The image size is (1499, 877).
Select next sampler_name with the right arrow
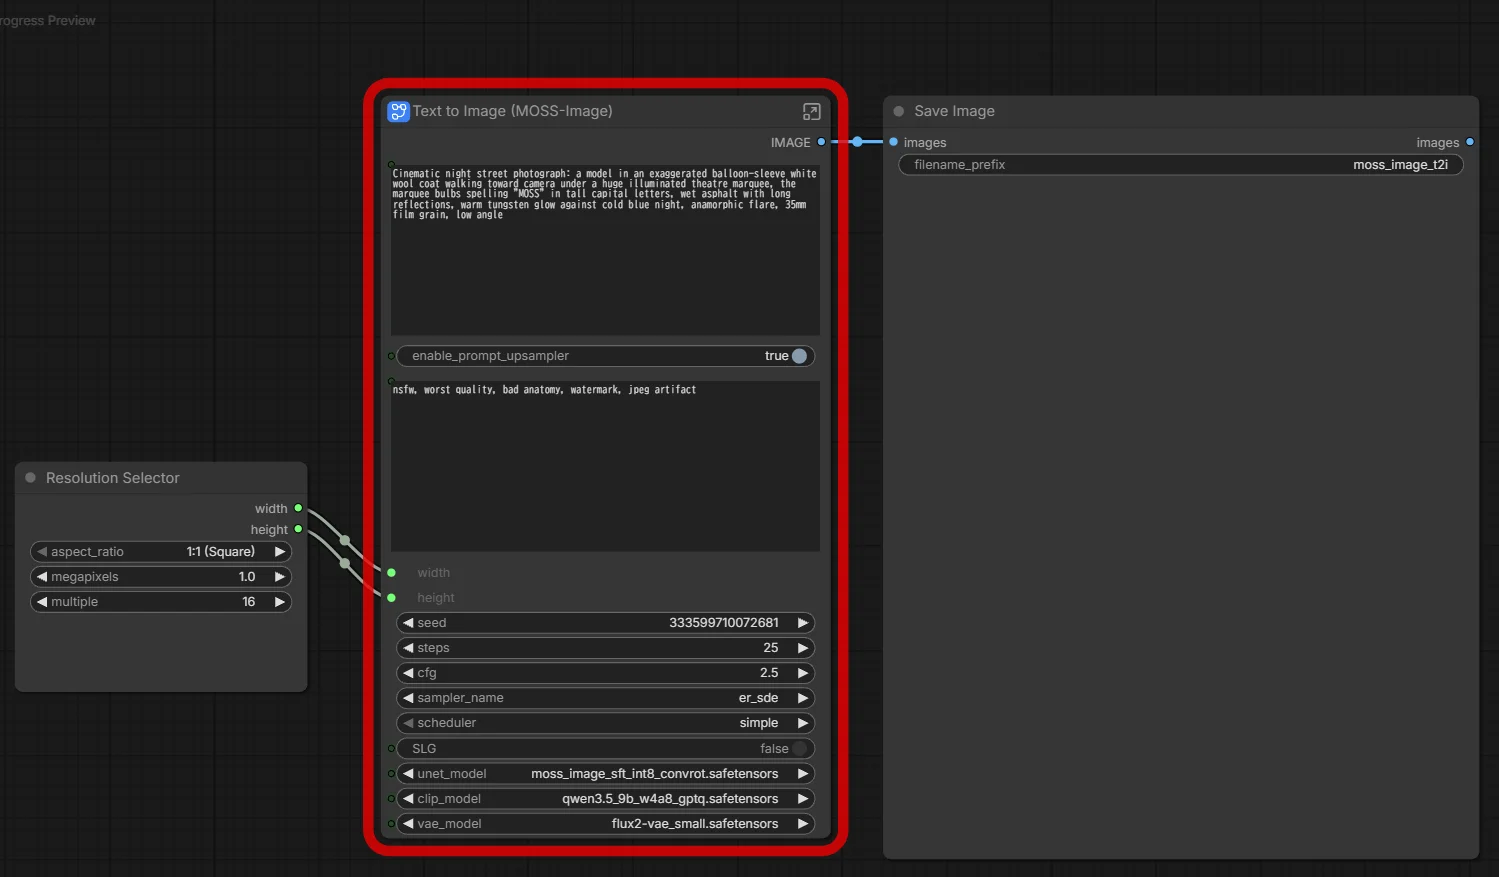[802, 698]
